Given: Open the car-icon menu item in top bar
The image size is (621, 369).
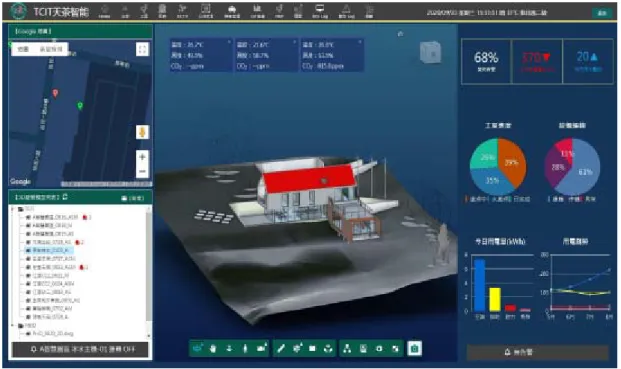Looking at the screenshot, I should tap(232, 11).
